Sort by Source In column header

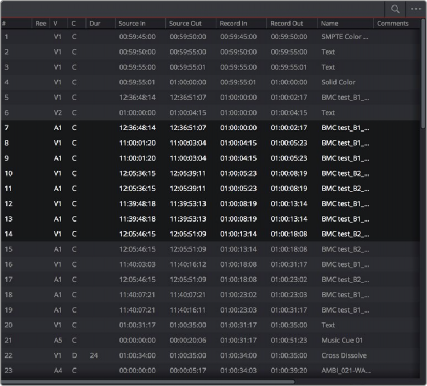[x=132, y=24]
